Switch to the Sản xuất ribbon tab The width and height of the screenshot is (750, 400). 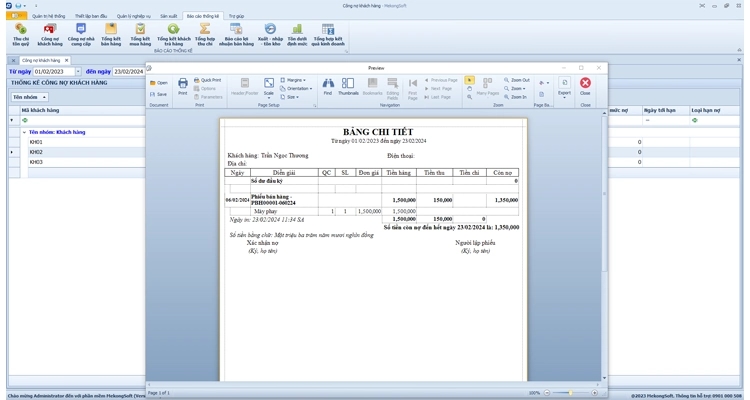click(169, 16)
